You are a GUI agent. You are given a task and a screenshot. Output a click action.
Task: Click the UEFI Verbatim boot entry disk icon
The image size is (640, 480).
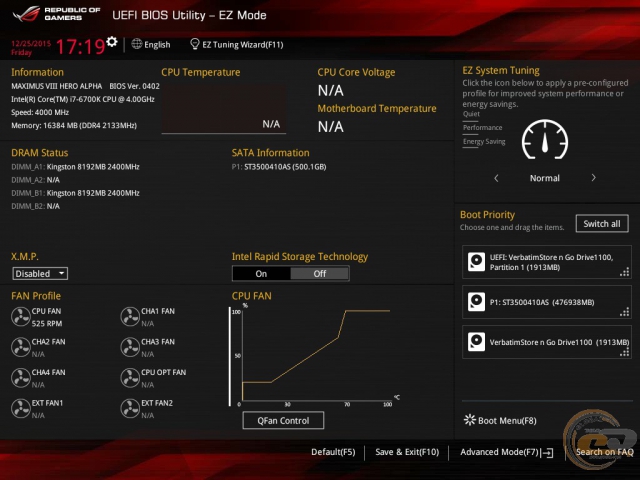tap(476, 262)
